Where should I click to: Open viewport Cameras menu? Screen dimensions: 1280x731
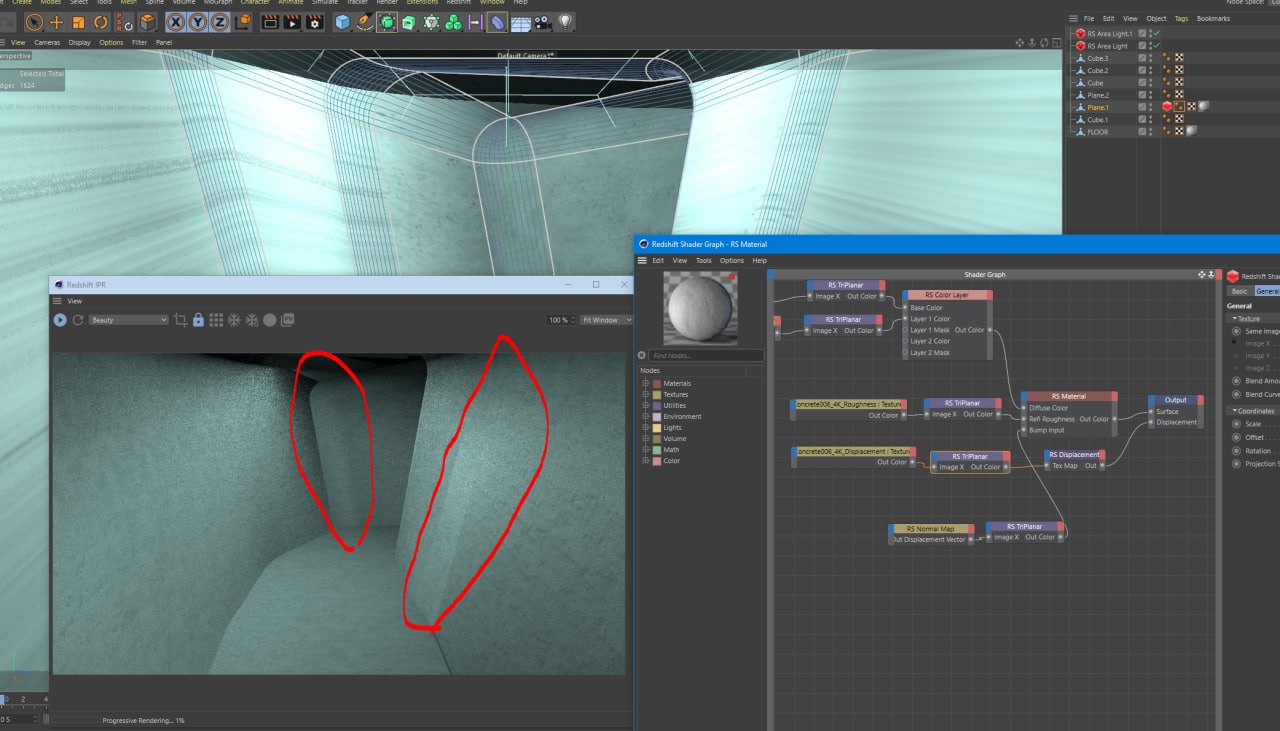click(x=47, y=42)
